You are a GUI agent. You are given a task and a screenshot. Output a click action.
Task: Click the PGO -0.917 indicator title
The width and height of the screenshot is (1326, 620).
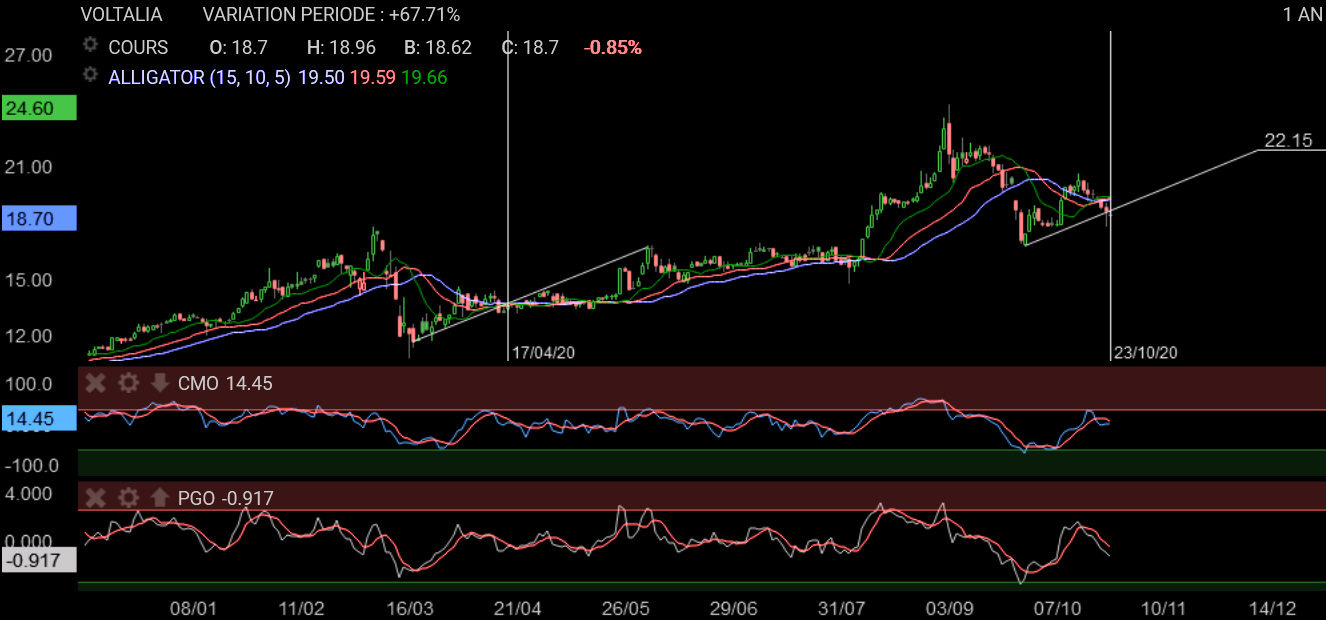(226, 497)
